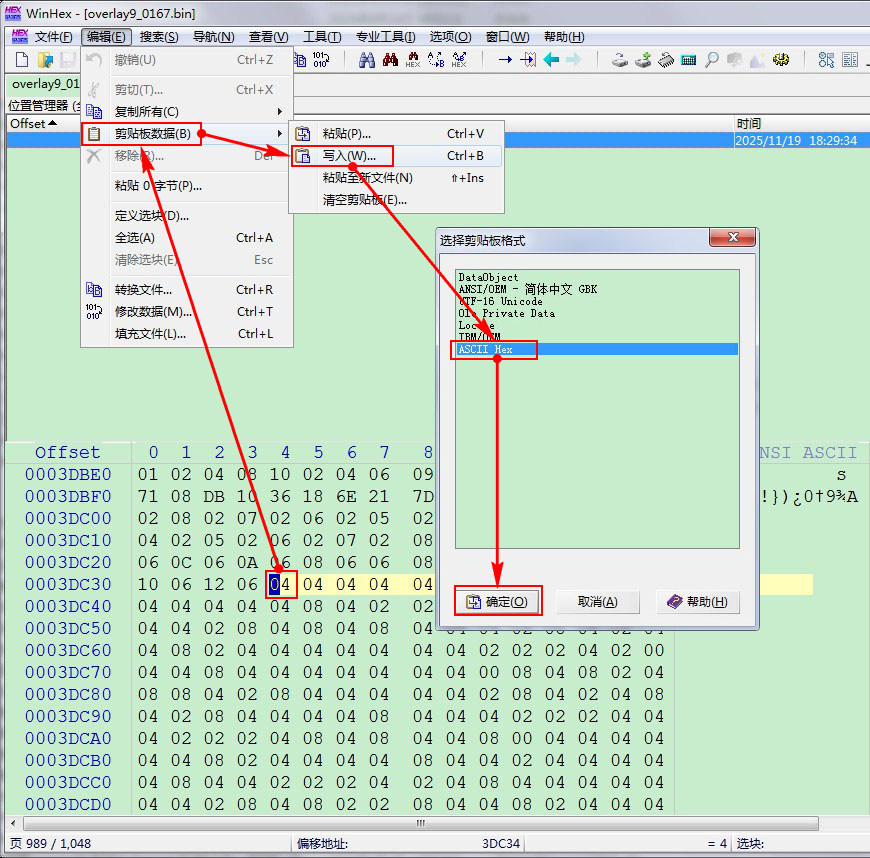This screenshot has height=858, width=870.
Task: Click the horizontal scrollbar below hex view
Action: click(x=420, y=823)
